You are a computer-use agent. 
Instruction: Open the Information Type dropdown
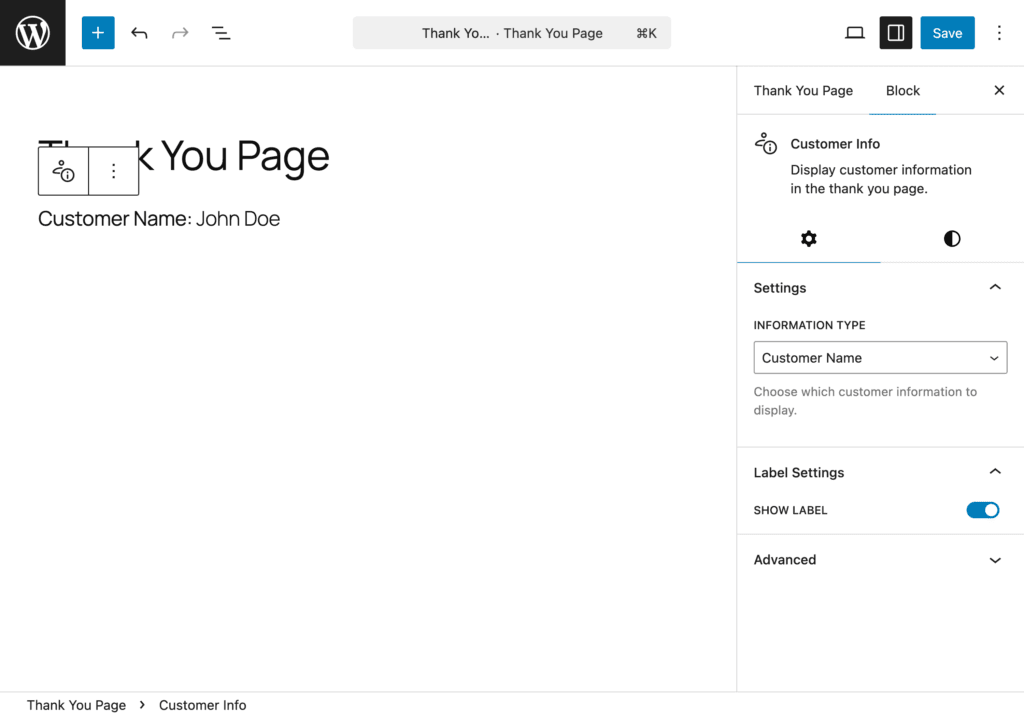click(x=880, y=358)
